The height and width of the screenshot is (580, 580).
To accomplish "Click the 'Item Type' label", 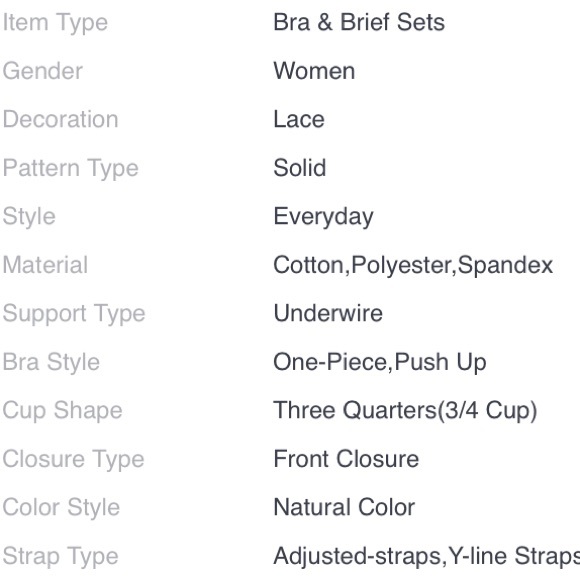I will tap(55, 23).
